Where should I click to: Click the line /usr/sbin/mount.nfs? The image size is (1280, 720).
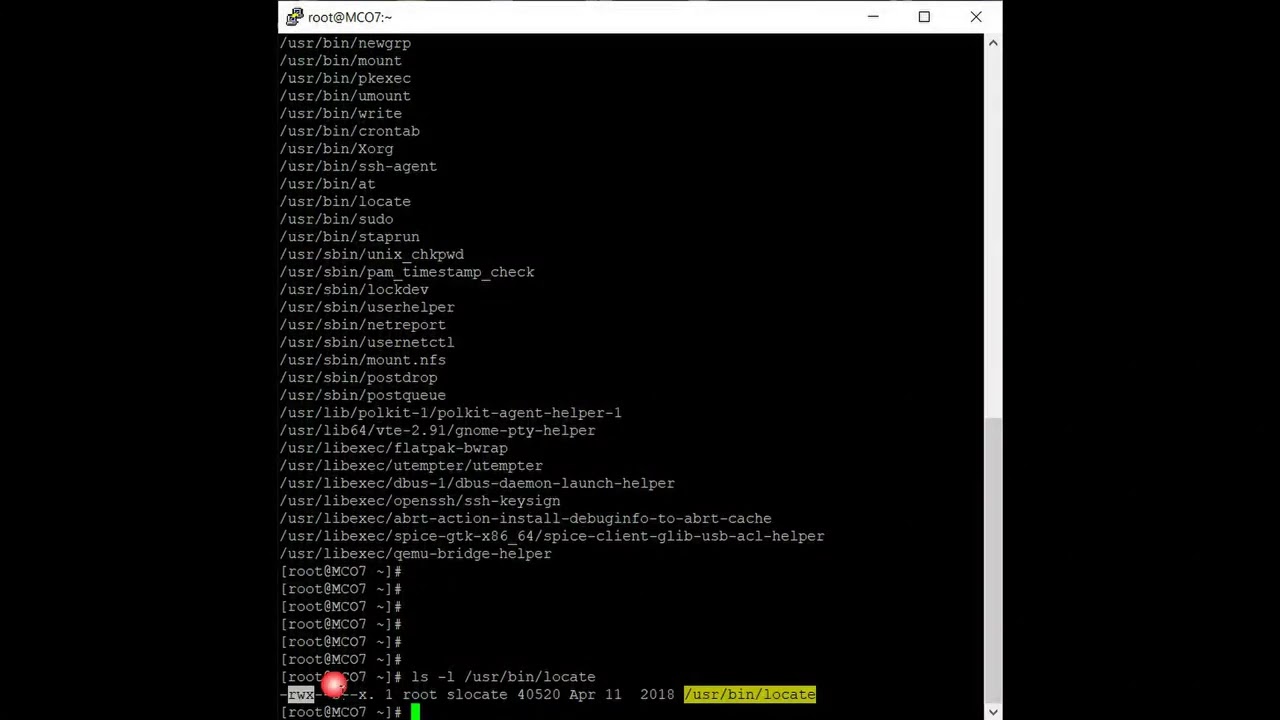363,360
